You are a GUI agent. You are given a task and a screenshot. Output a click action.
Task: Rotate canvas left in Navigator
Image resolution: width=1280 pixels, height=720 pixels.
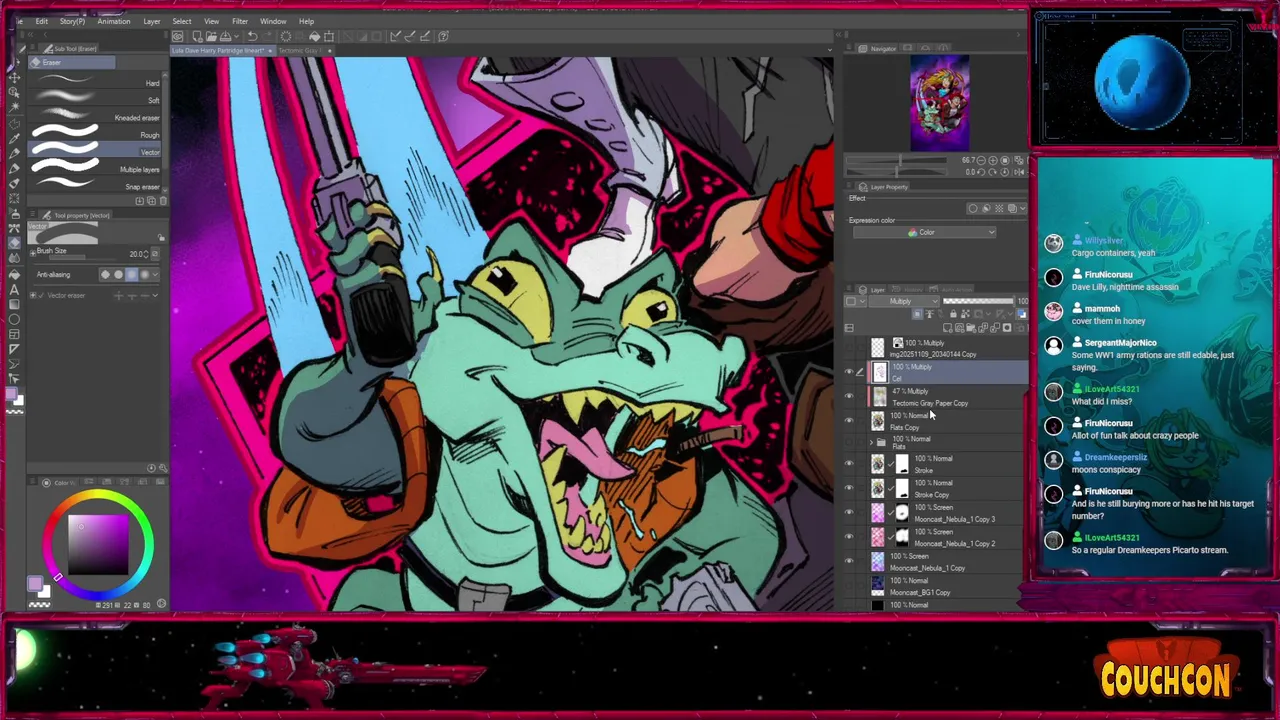[x=981, y=172]
